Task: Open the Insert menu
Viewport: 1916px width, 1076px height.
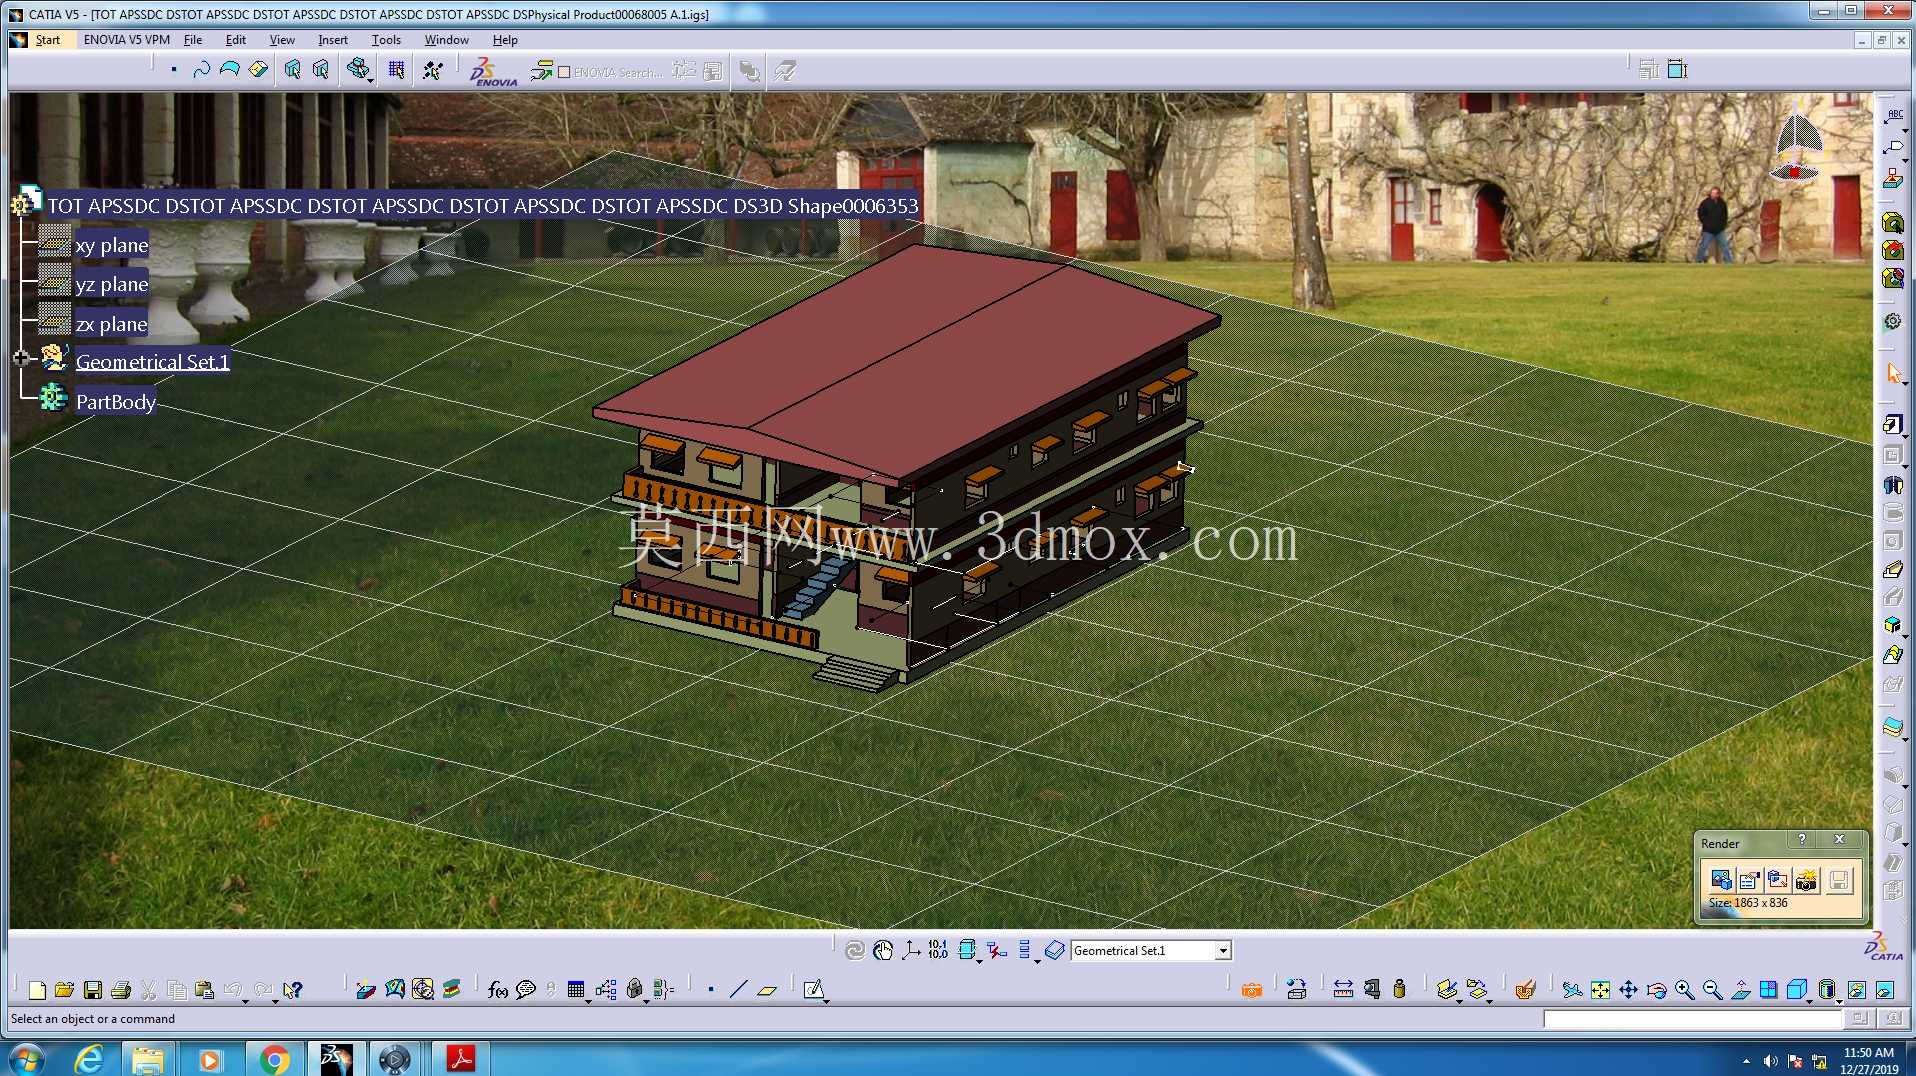Action: [333, 40]
